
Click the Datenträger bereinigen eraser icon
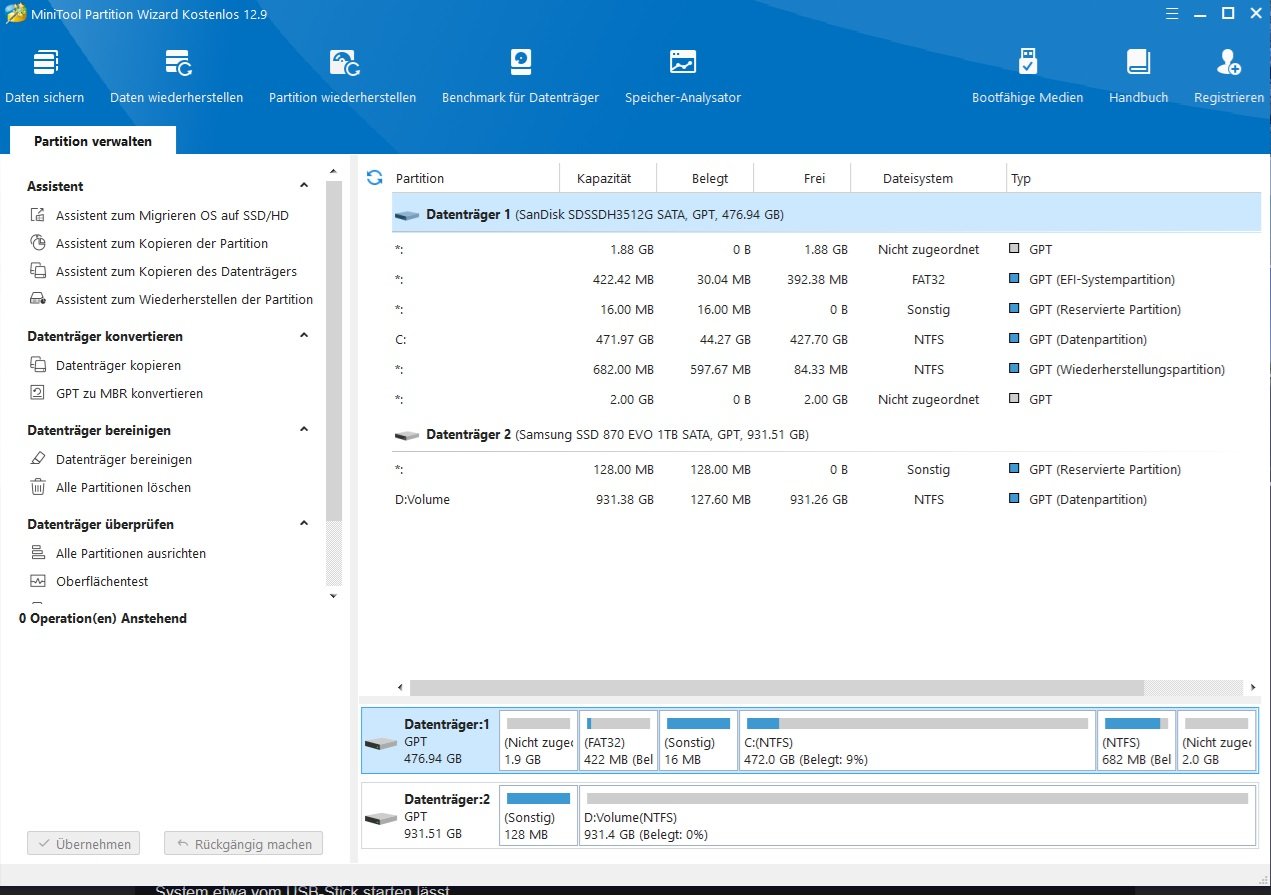coord(38,459)
